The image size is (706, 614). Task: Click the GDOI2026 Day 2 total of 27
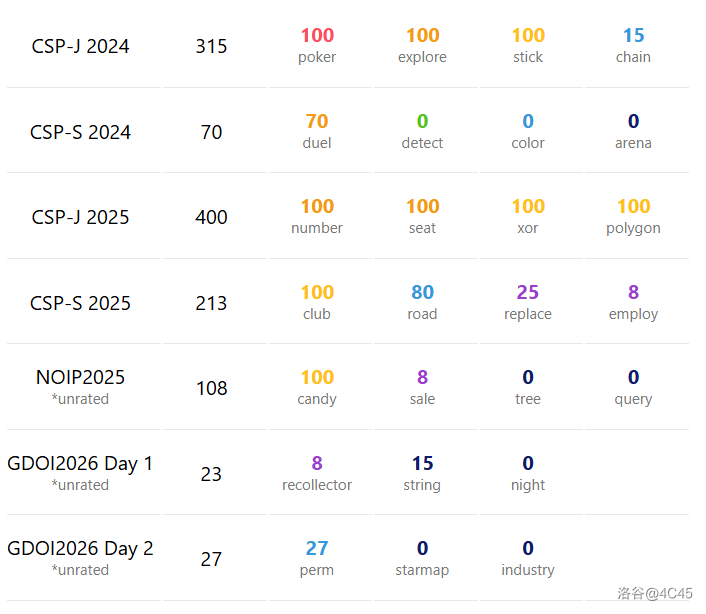[211, 559]
